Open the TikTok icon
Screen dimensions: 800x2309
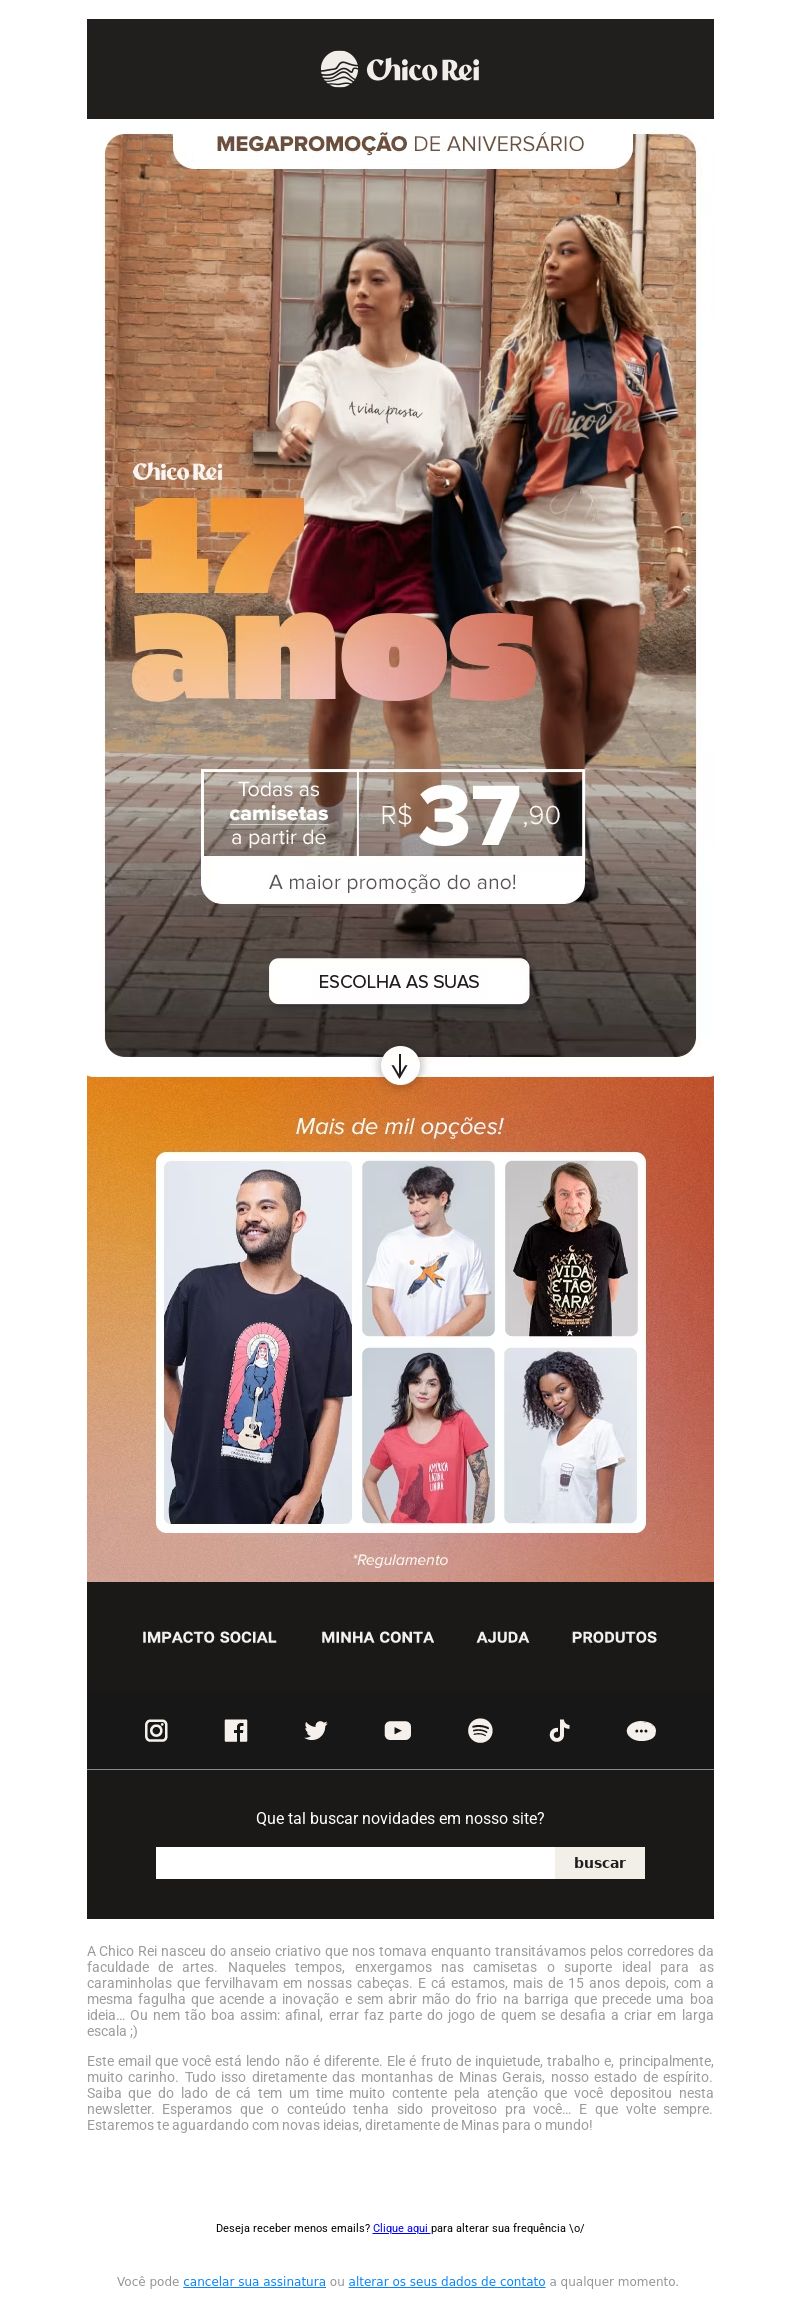click(x=560, y=1730)
